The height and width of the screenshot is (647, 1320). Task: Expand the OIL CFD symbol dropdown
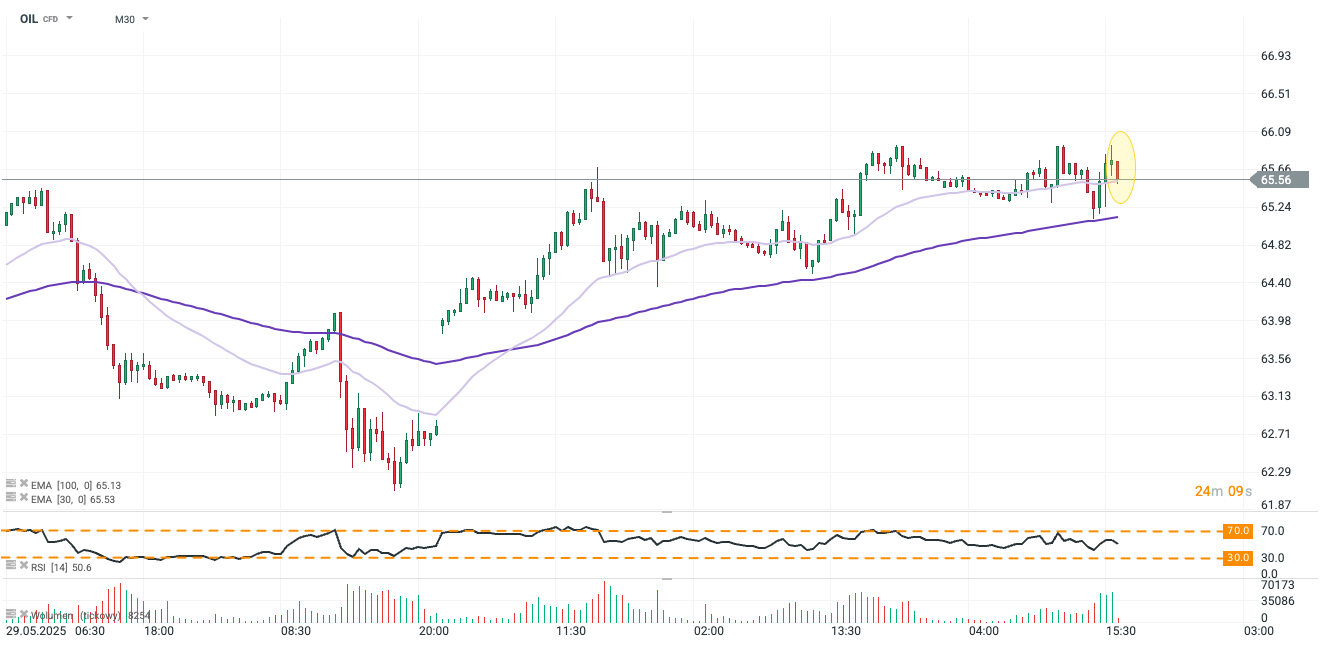click(69, 19)
